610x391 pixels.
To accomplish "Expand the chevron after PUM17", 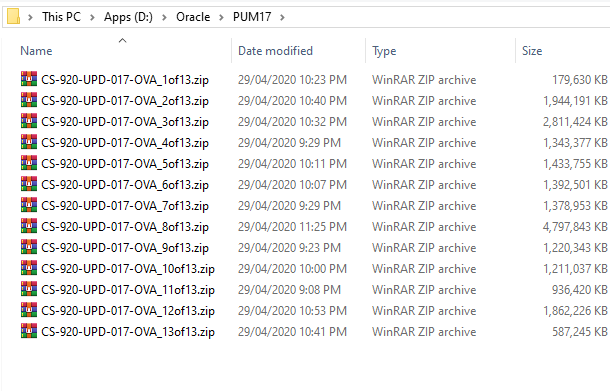I will [282, 17].
